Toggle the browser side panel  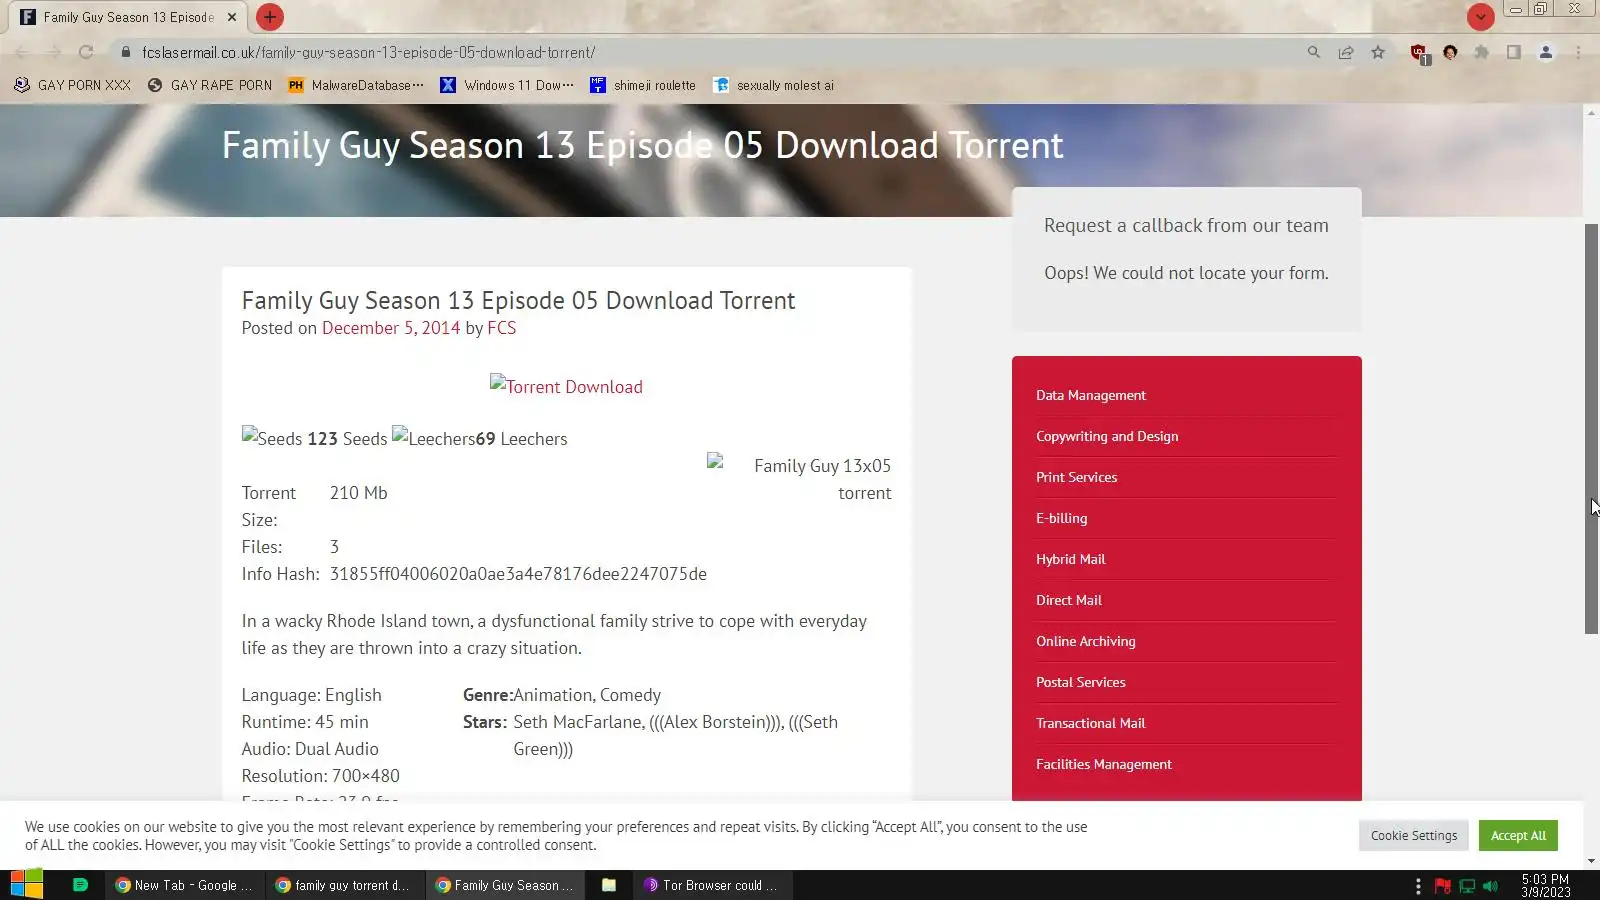(1514, 52)
